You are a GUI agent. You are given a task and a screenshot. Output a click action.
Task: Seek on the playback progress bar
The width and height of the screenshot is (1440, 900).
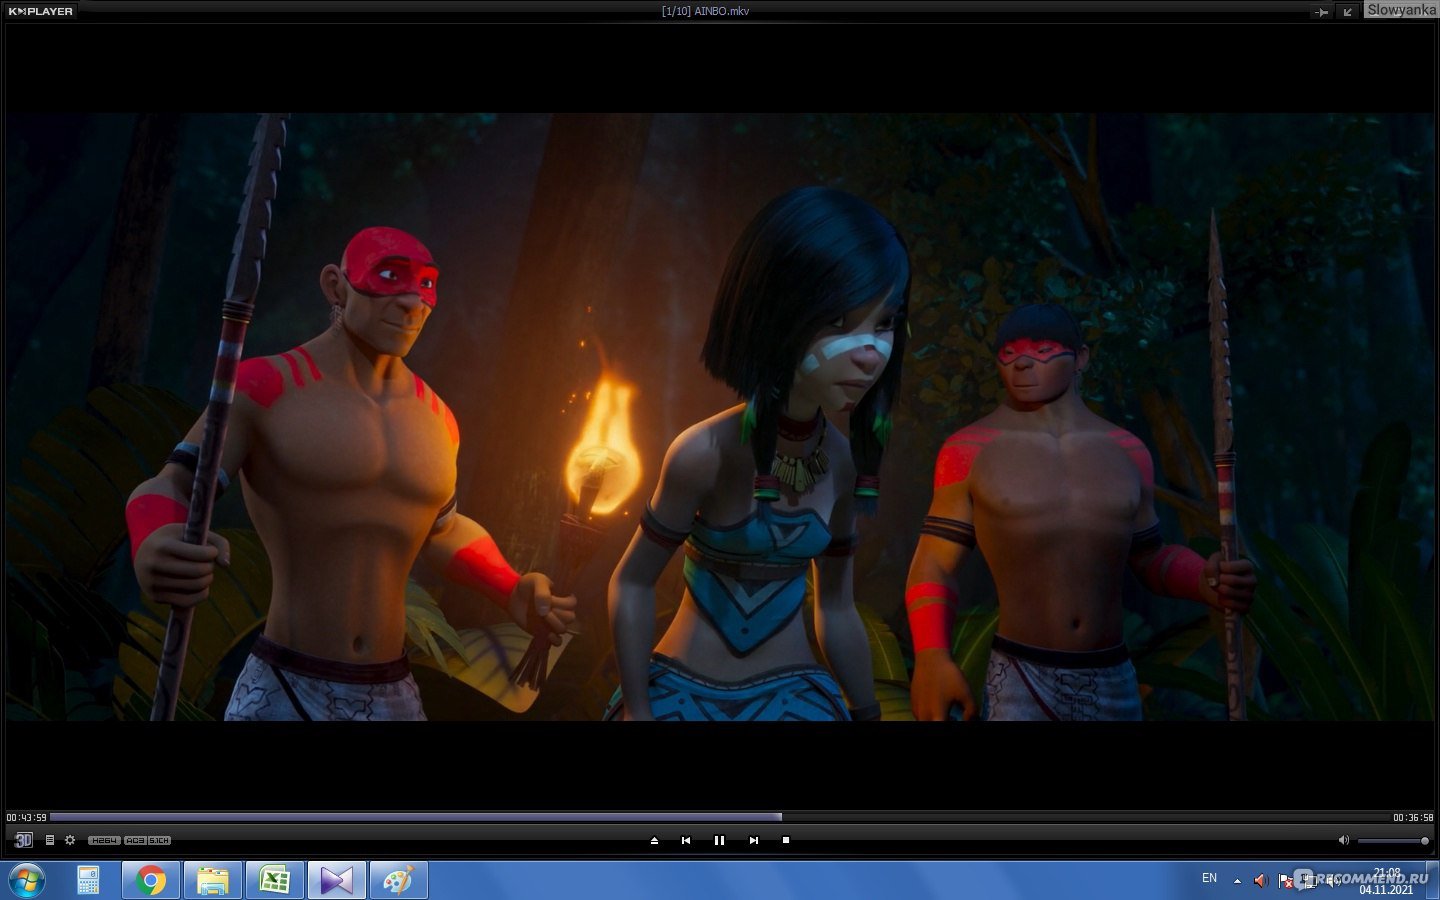(x=719, y=817)
